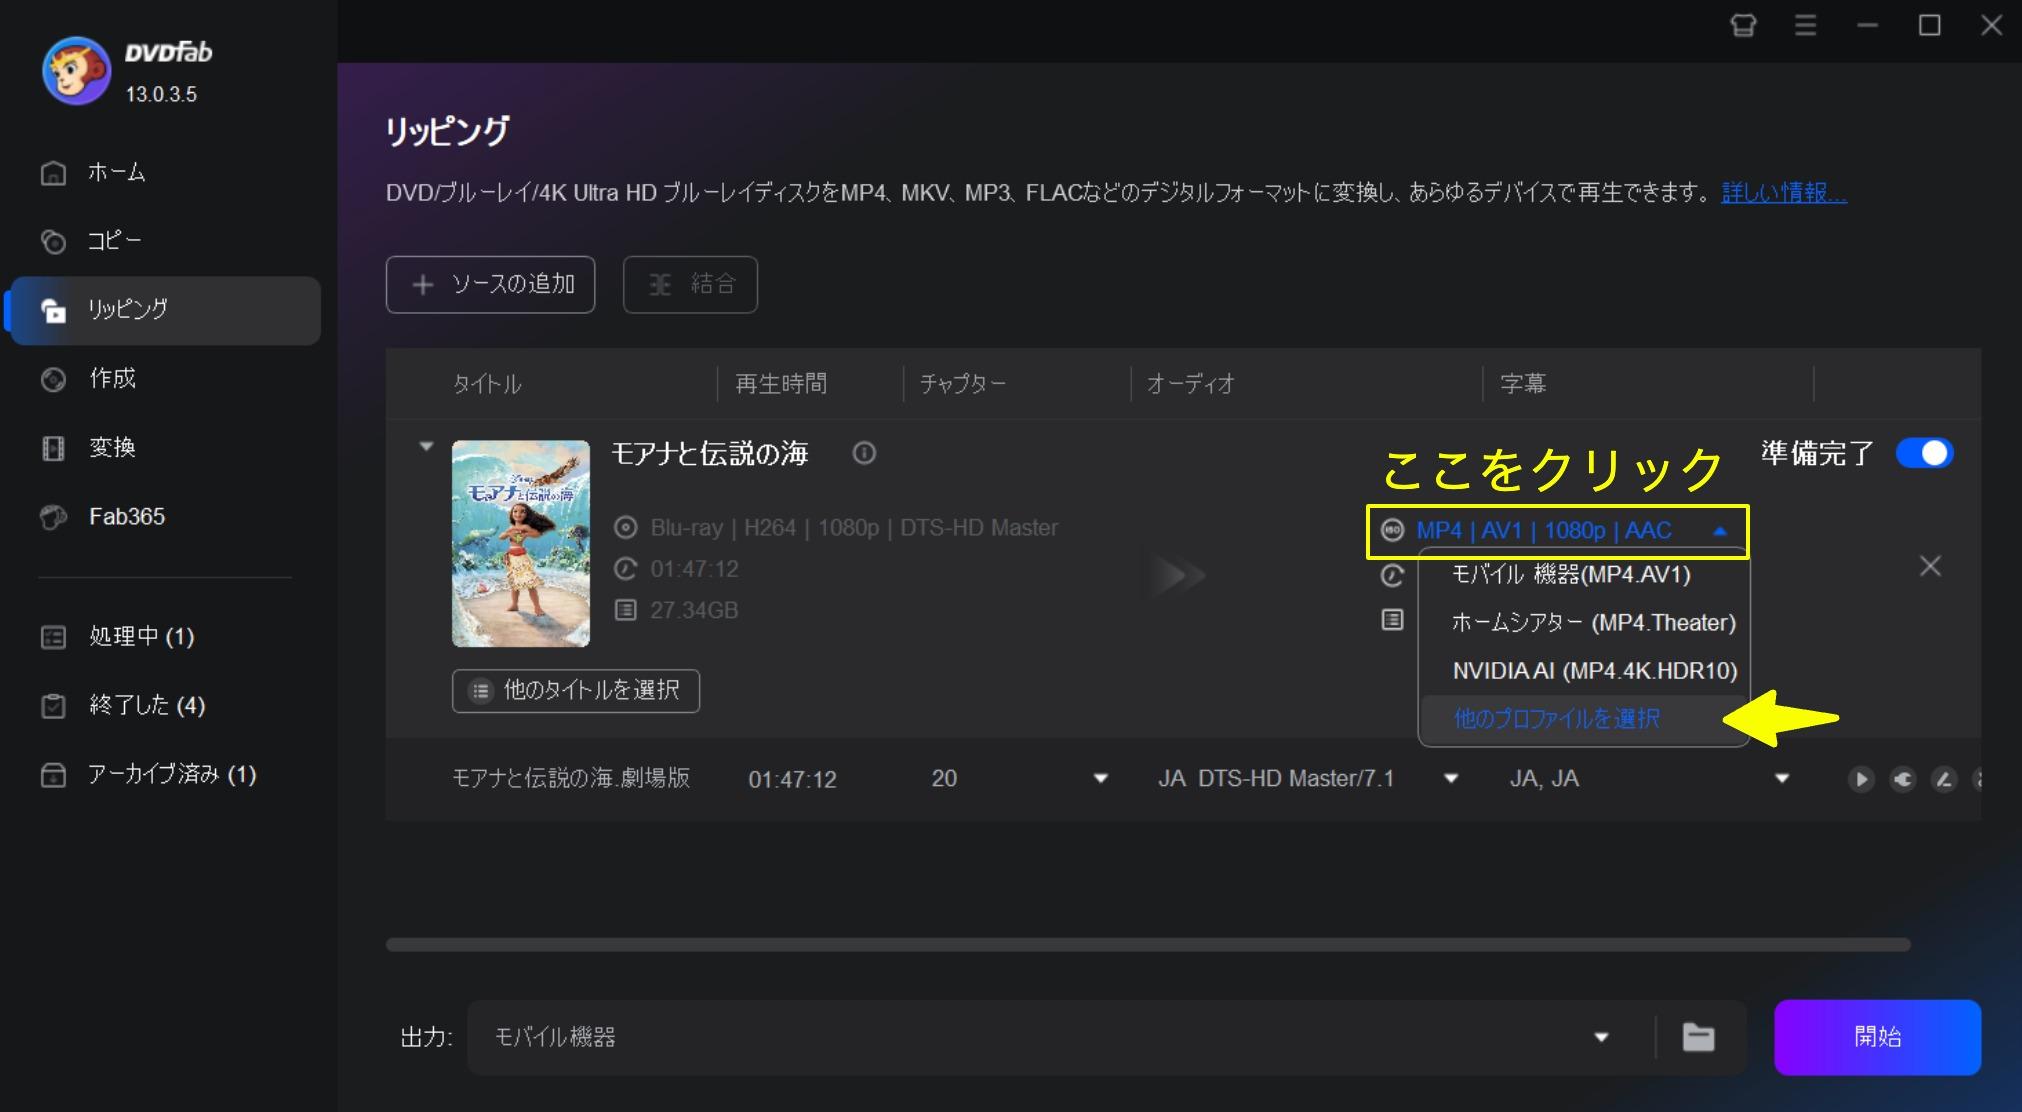Click the creator disc icon next to 作成
The height and width of the screenshot is (1112, 2022).
pos(53,380)
